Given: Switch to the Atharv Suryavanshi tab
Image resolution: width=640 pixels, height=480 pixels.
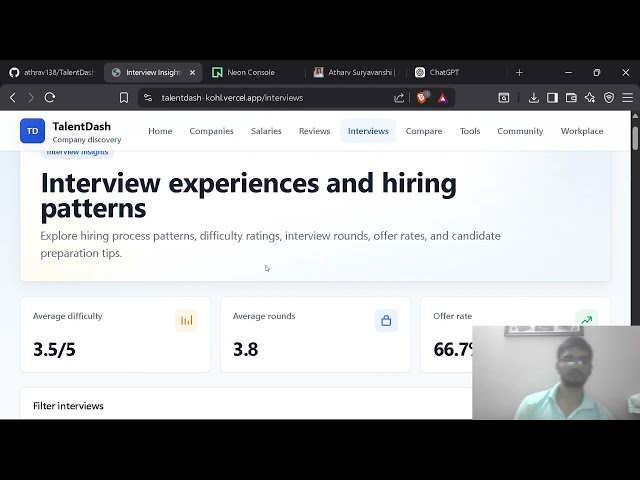Looking at the screenshot, I should pyautogui.click(x=356, y=73).
